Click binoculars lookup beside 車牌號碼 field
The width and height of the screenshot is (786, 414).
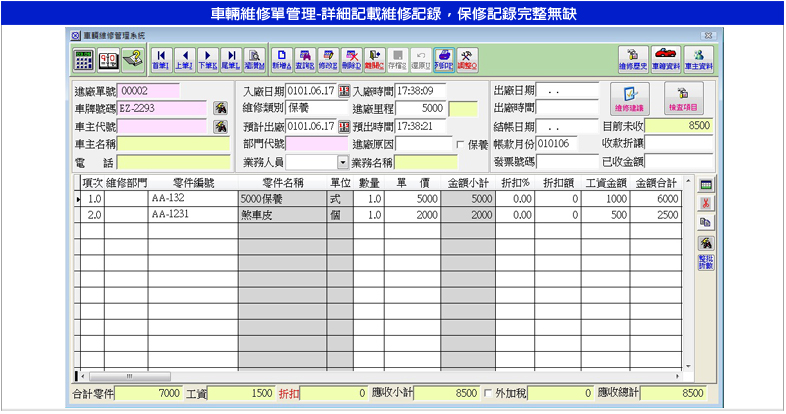pyautogui.click(x=220, y=108)
